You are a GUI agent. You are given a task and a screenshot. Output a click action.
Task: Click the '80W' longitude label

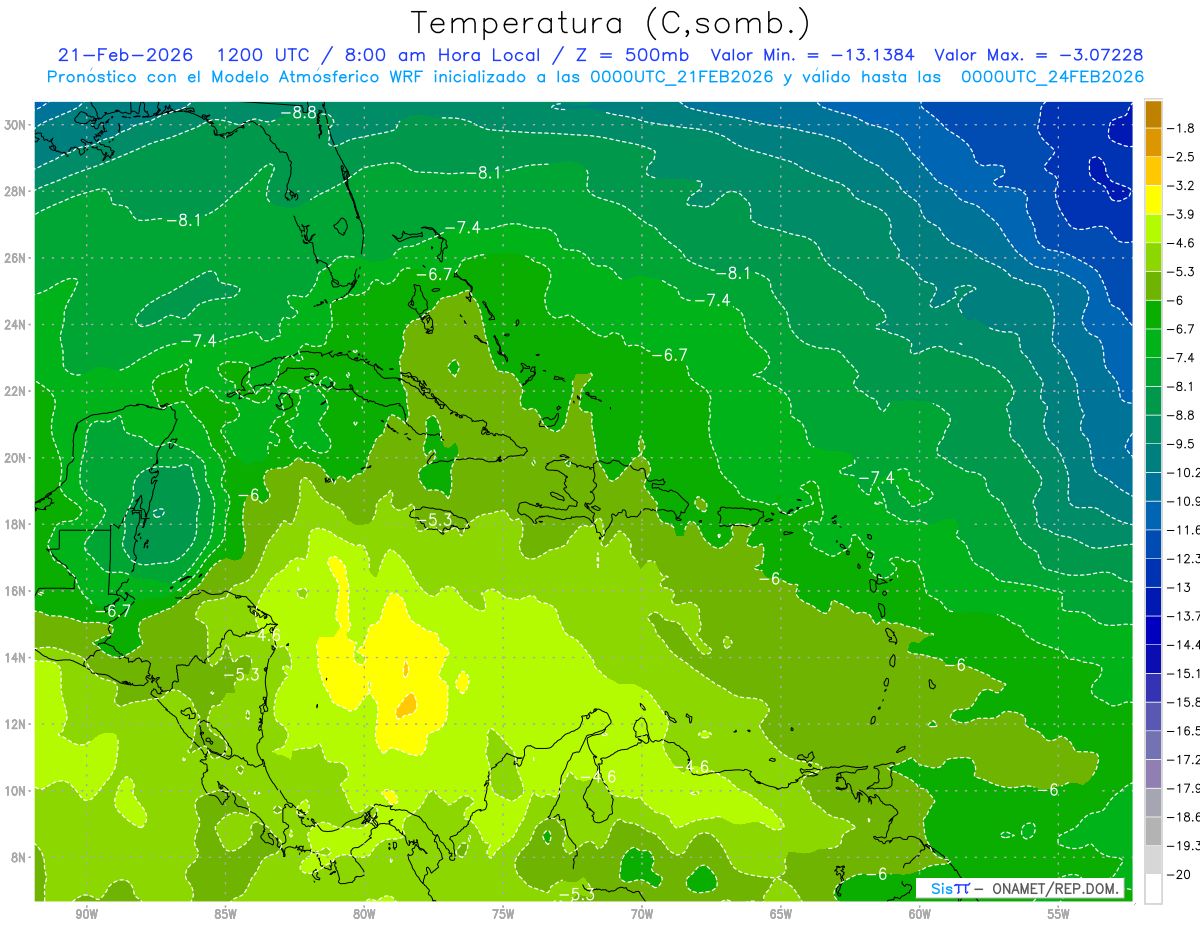[364, 914]
